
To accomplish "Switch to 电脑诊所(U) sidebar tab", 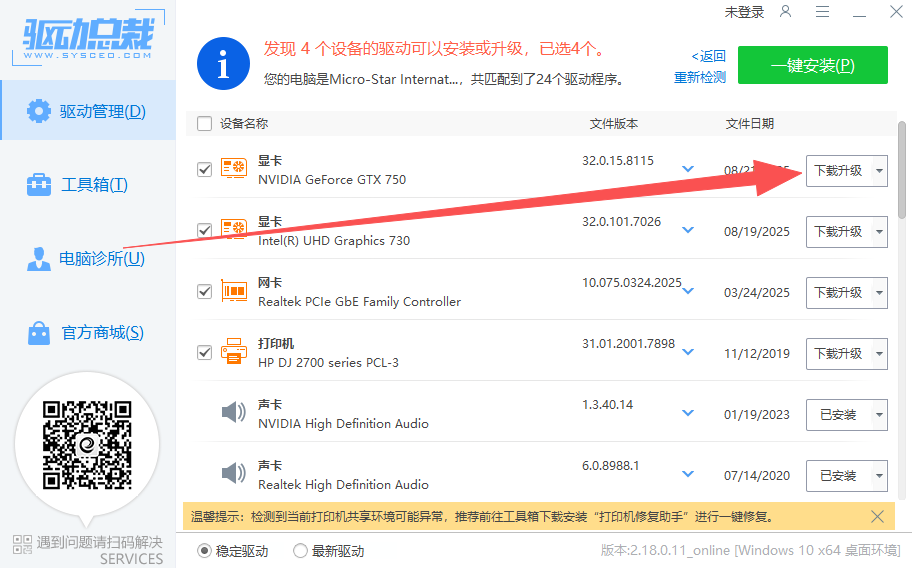I will pyautogui.click(x=87, y=259).
